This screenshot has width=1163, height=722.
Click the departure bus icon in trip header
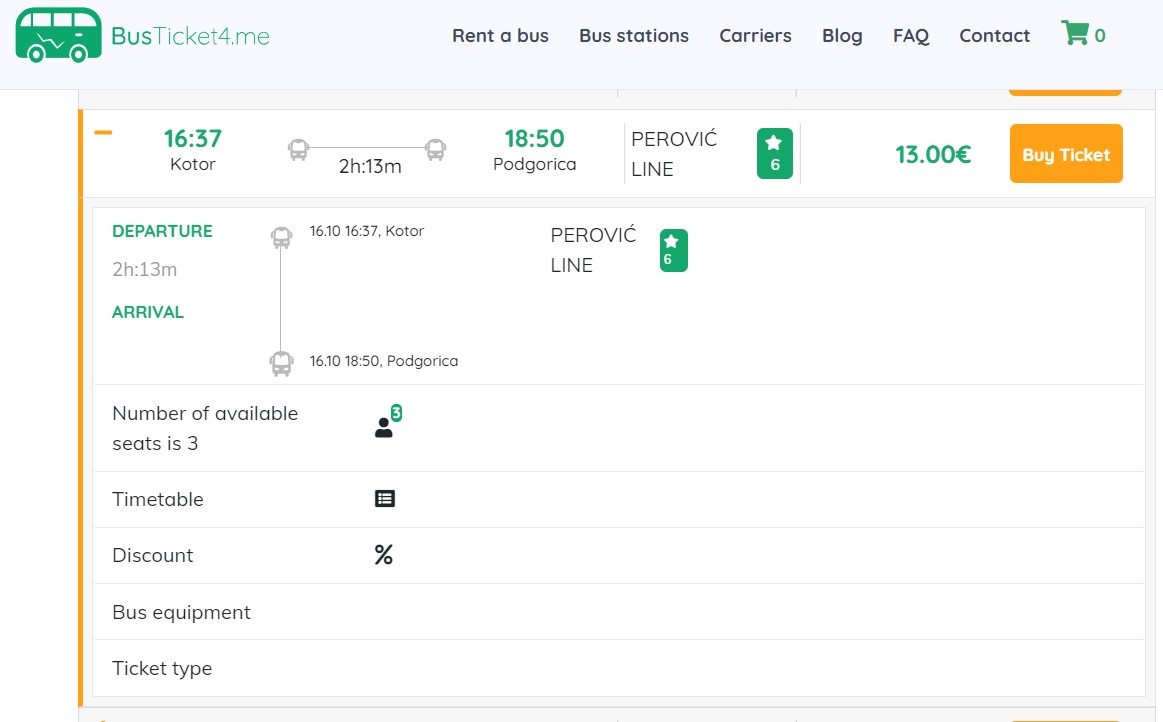click(x=298, y=150)
